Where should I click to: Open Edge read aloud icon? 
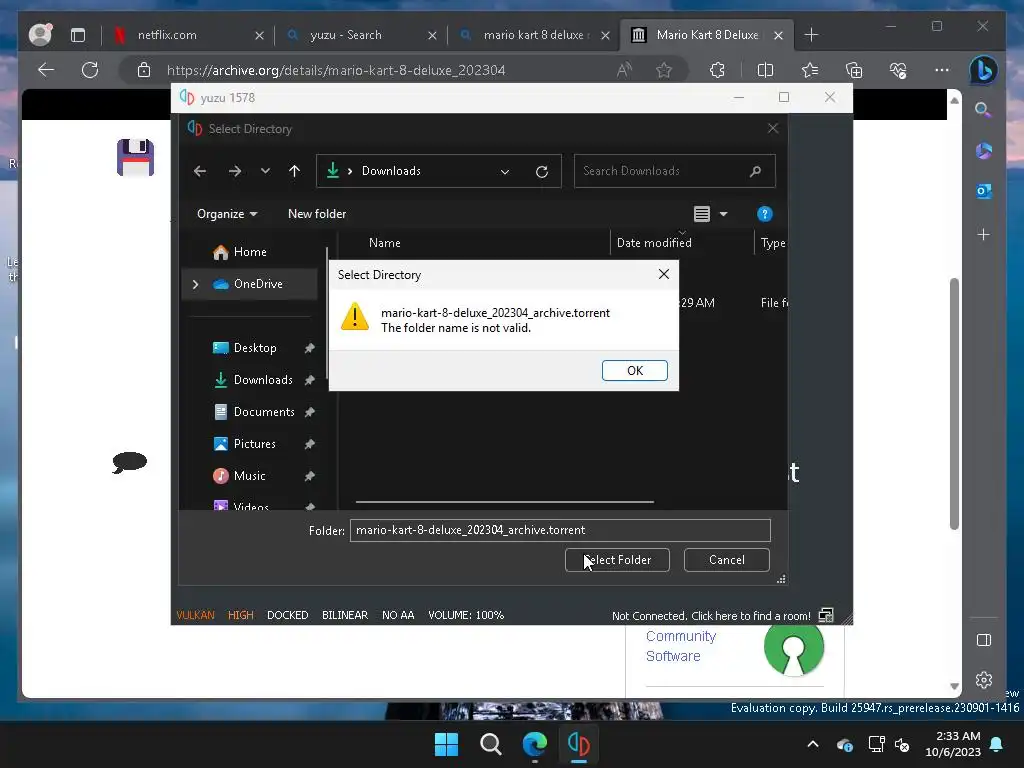pyautogui.click(x=624, y=70)
